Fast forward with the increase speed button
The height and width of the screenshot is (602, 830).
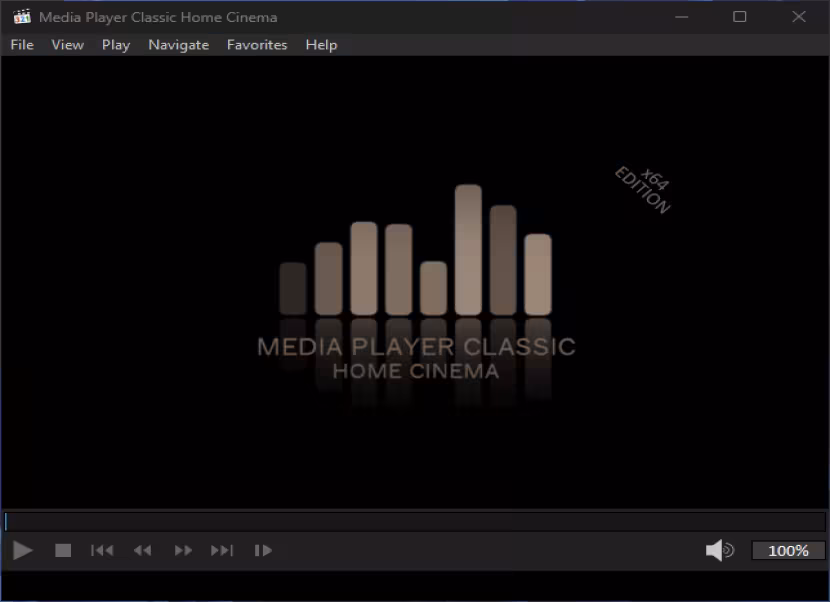[183, 551]
